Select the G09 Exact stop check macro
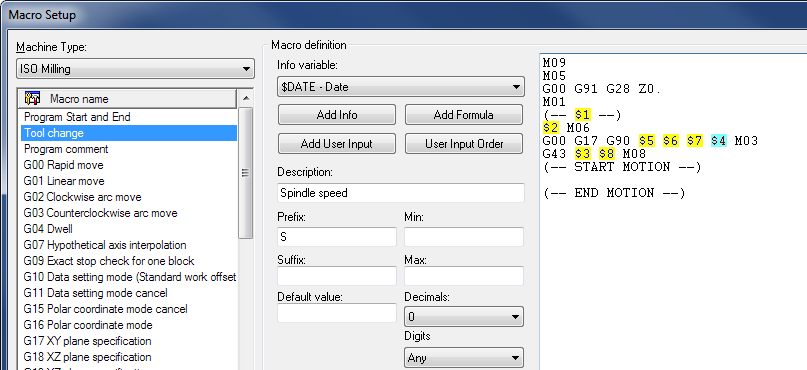This screenshot has width=807, height=370. pyautogui.click(x=129, y=260)
